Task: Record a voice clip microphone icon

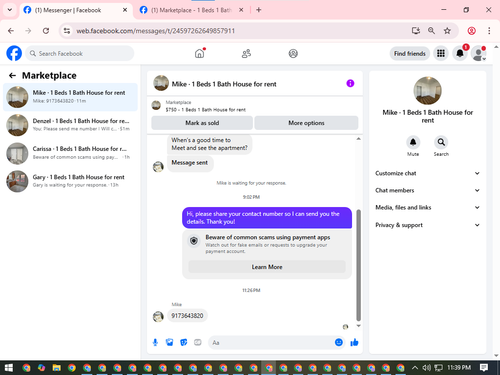Action: [x=155, y=342]
